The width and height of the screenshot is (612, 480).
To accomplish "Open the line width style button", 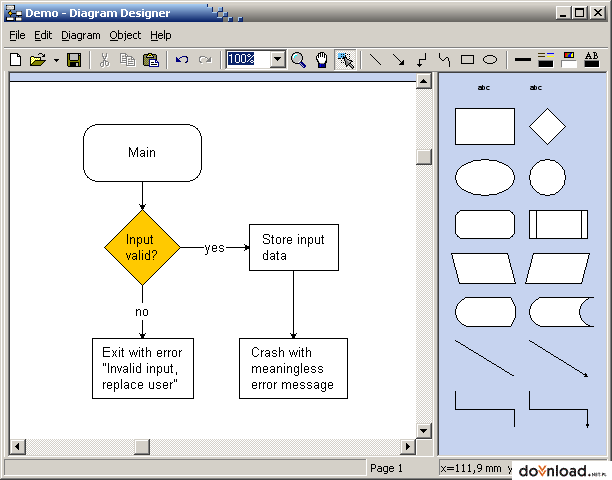I will coord(523,60).
